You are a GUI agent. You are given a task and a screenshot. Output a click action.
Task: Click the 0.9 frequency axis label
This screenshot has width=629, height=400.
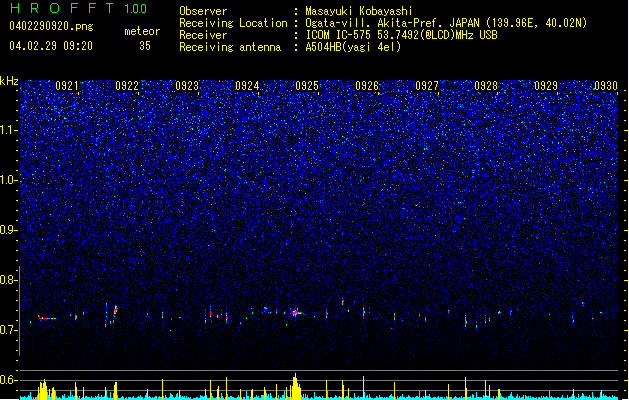[x=8, y=230]
